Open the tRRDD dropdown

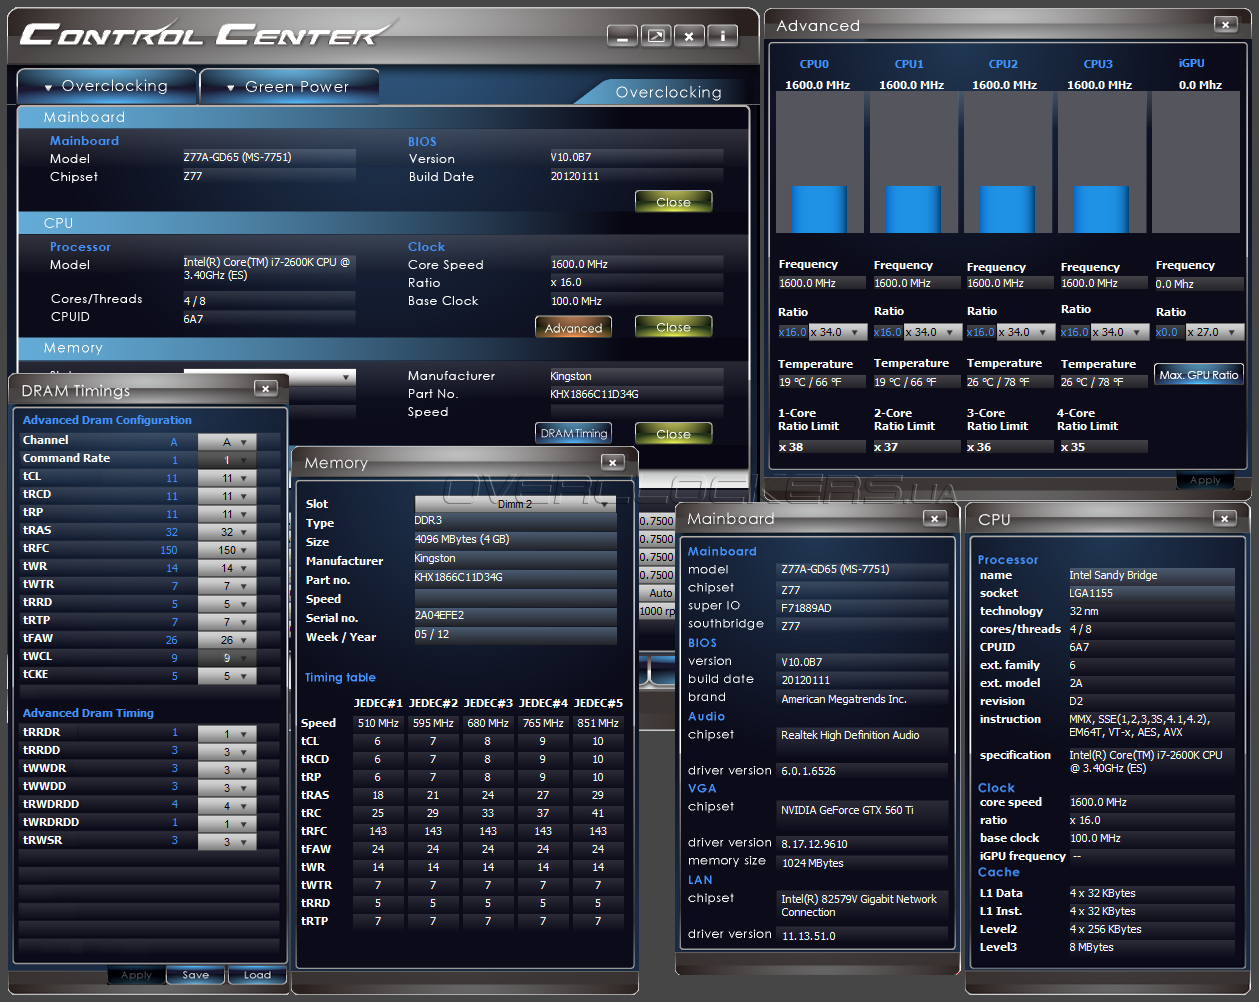point(227,752)
